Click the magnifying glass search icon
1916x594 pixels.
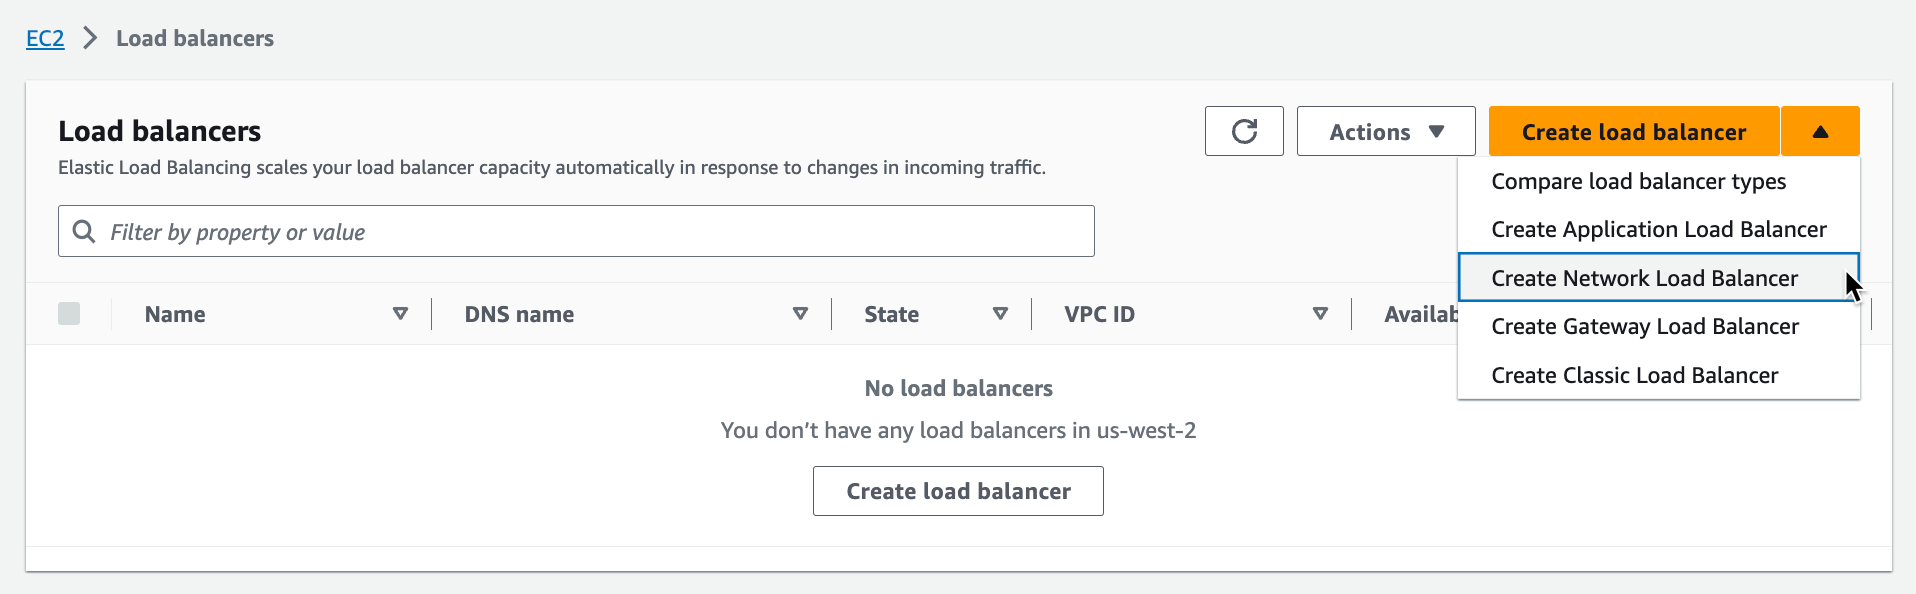click(x=84, y=231)
